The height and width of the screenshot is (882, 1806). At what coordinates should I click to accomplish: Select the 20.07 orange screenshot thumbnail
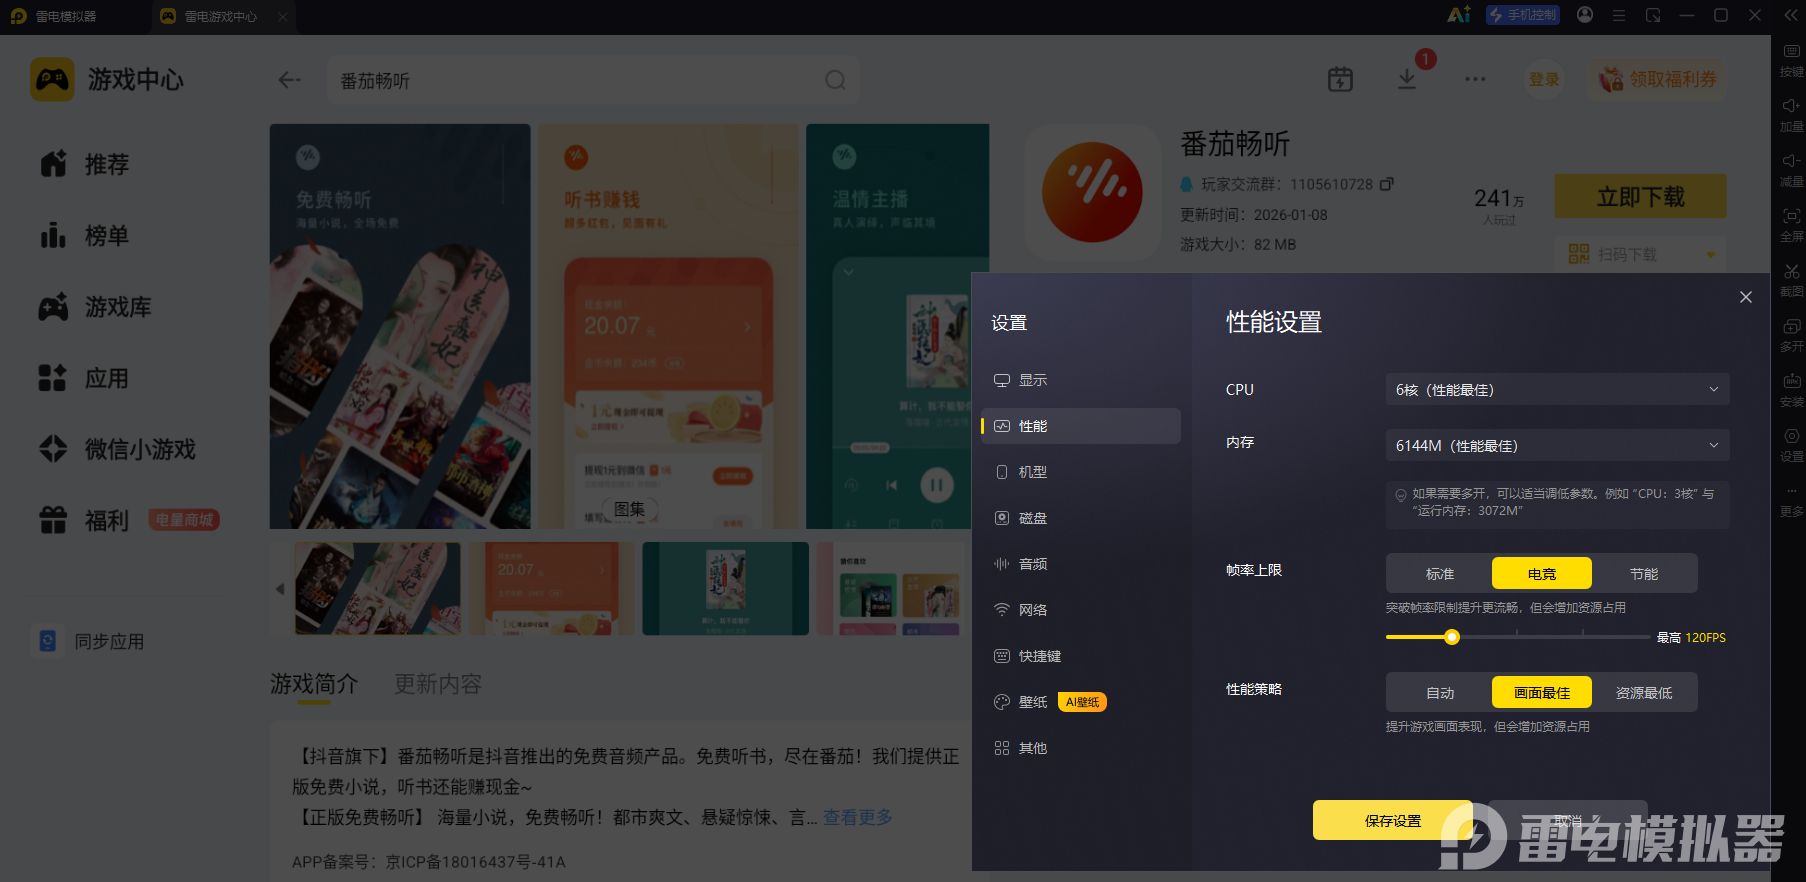point(552,588)
